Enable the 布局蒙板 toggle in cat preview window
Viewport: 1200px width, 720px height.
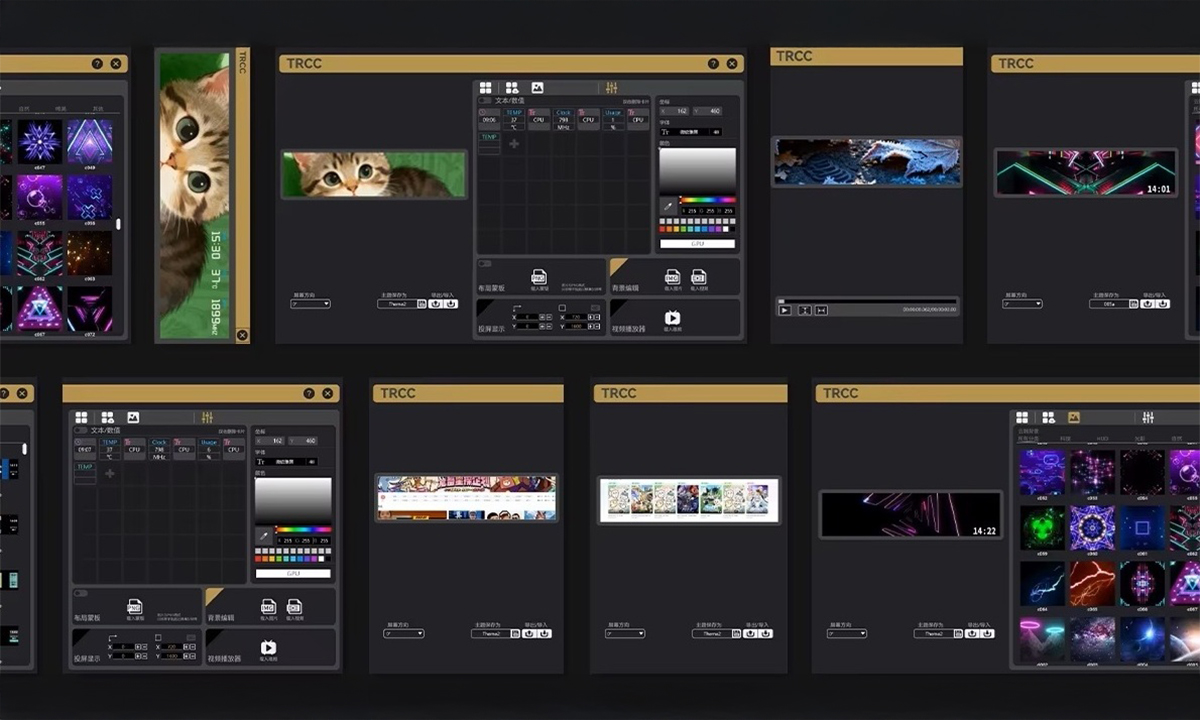tap(485, 264)
